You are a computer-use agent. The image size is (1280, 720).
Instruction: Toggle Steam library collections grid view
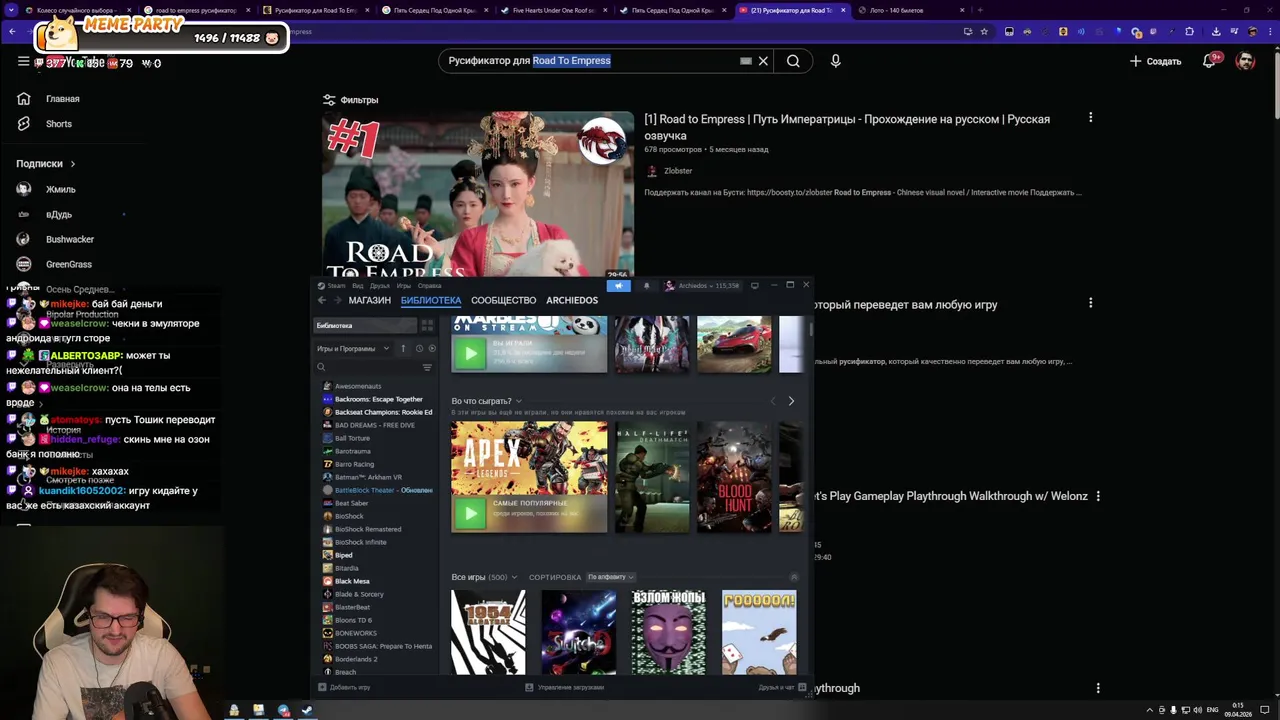pyautogui.click(x=427, y=326)
